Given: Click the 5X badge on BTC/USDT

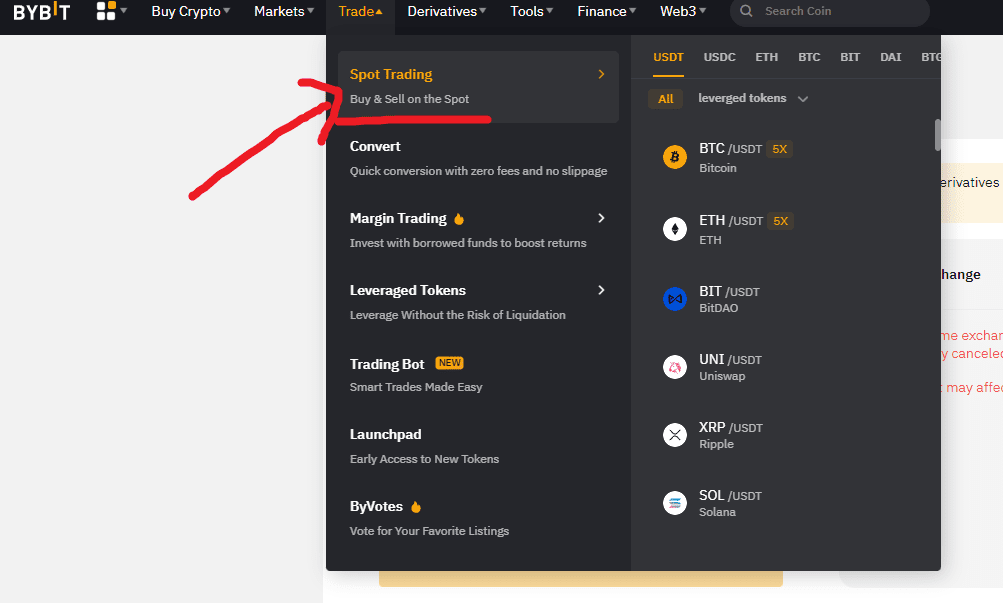Looking at the screenshot, I should click(779, 149).
